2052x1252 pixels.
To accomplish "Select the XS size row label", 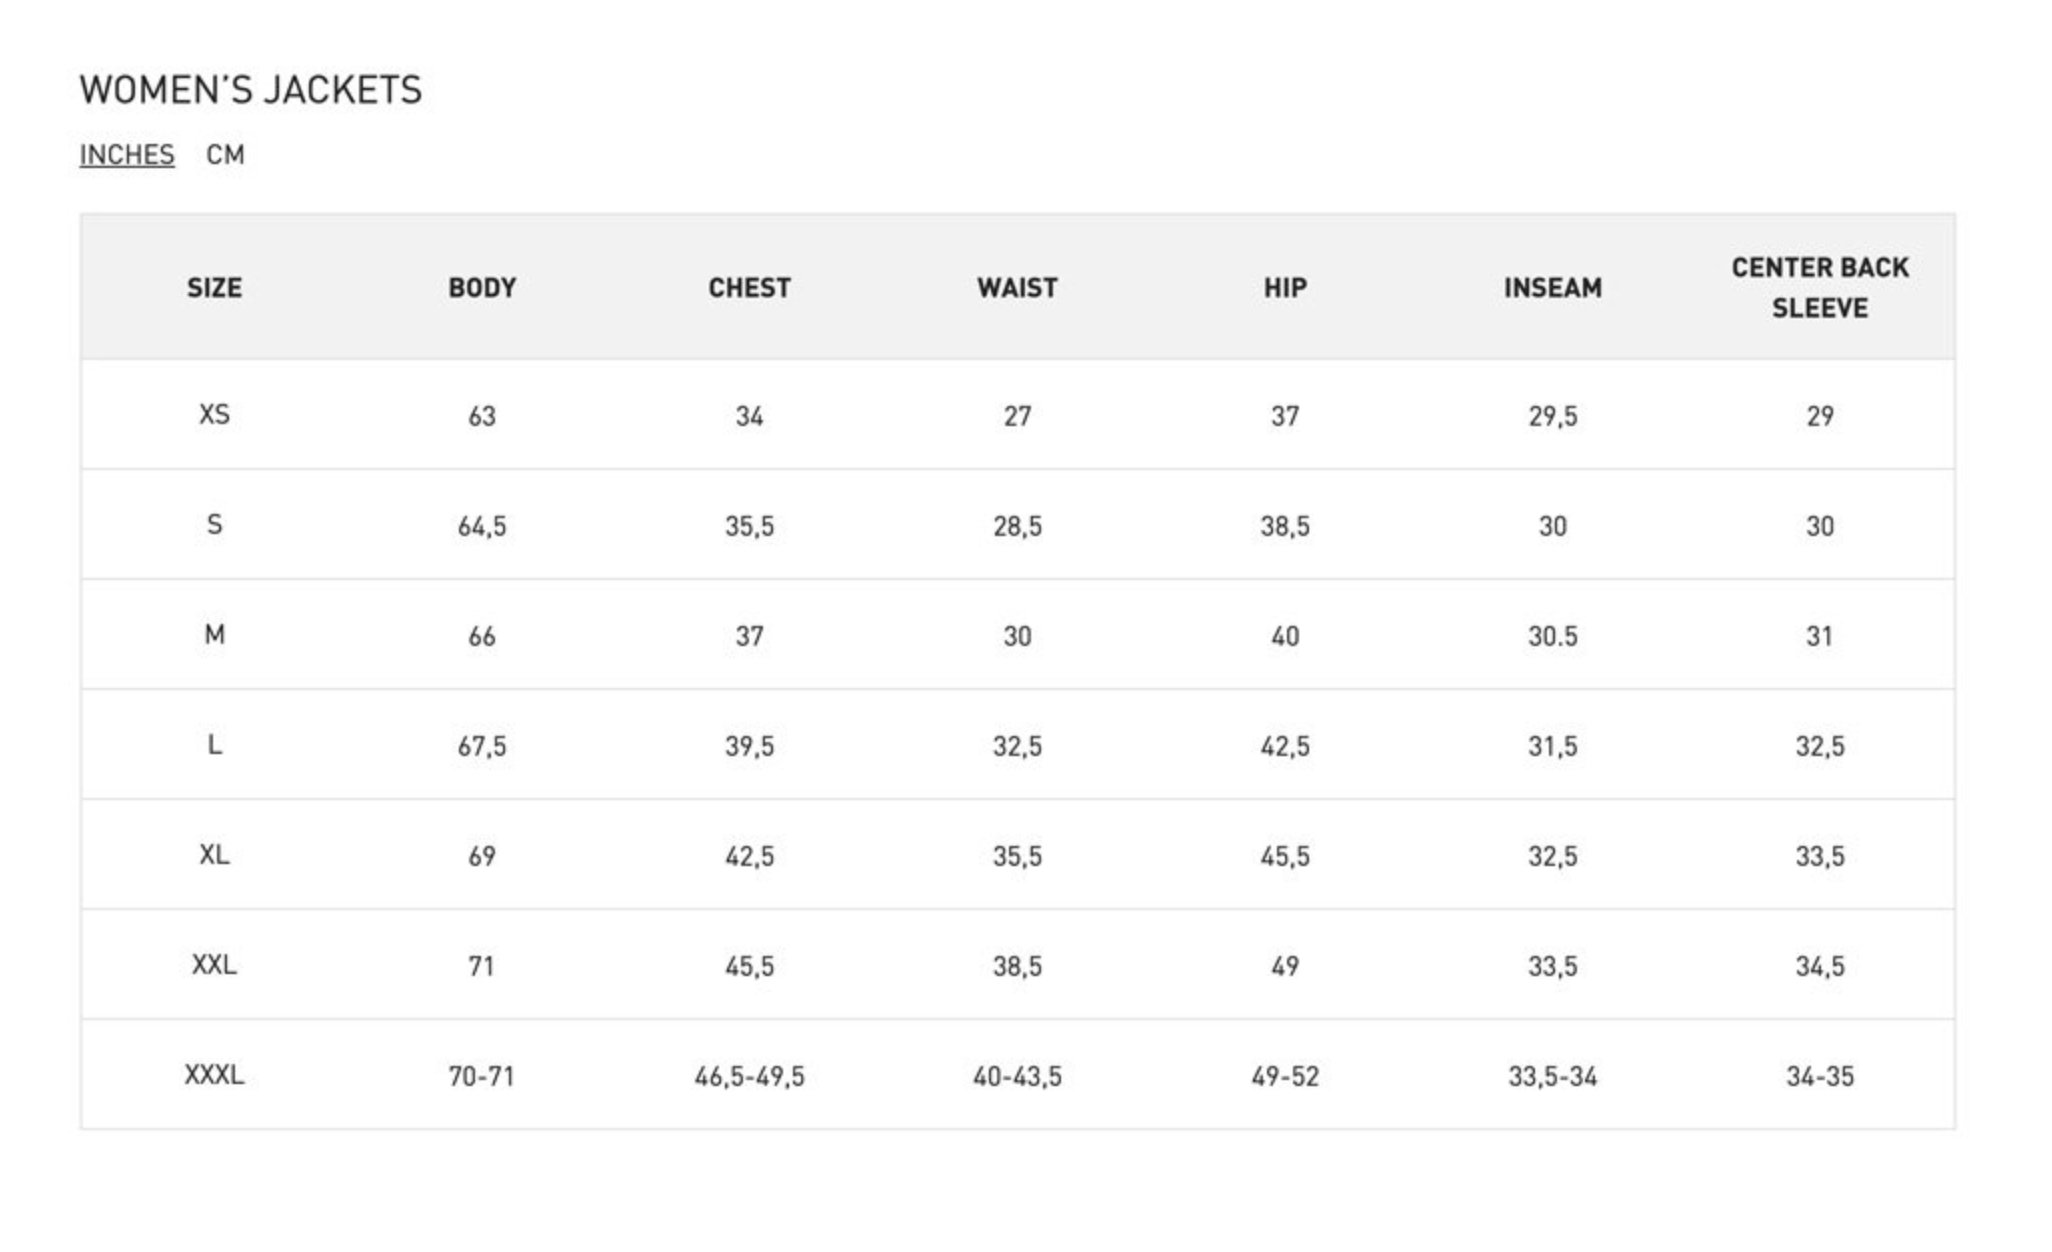I will (x=214, y=415).
